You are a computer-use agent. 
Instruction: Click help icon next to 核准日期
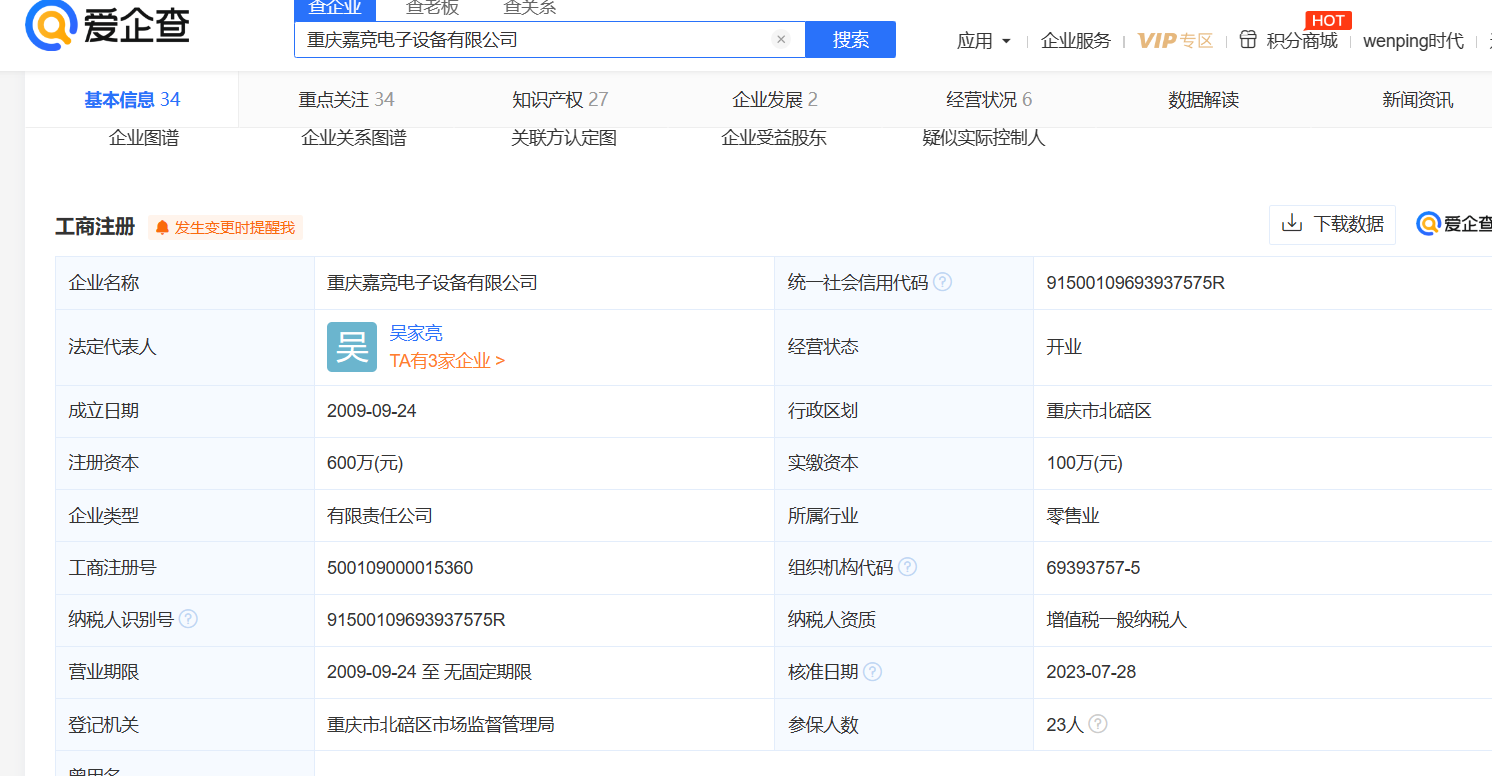tap(872, 671)
